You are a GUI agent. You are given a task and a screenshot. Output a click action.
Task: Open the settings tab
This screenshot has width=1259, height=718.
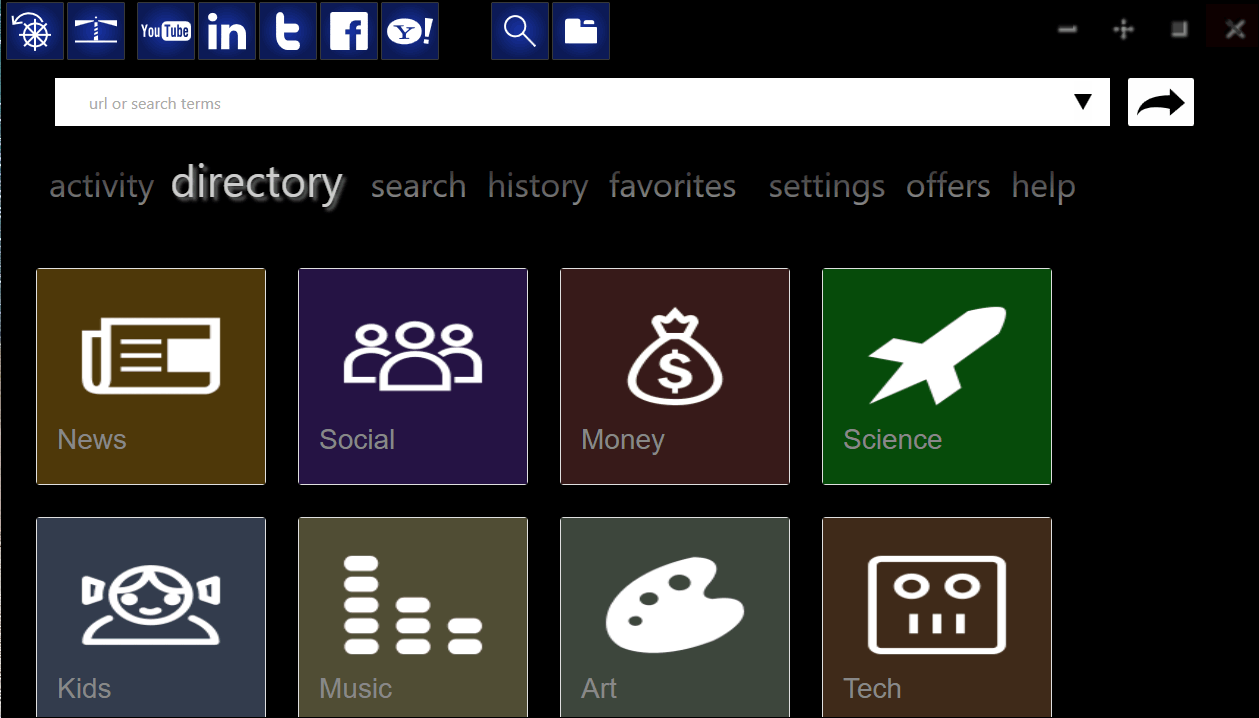(827, 186)
